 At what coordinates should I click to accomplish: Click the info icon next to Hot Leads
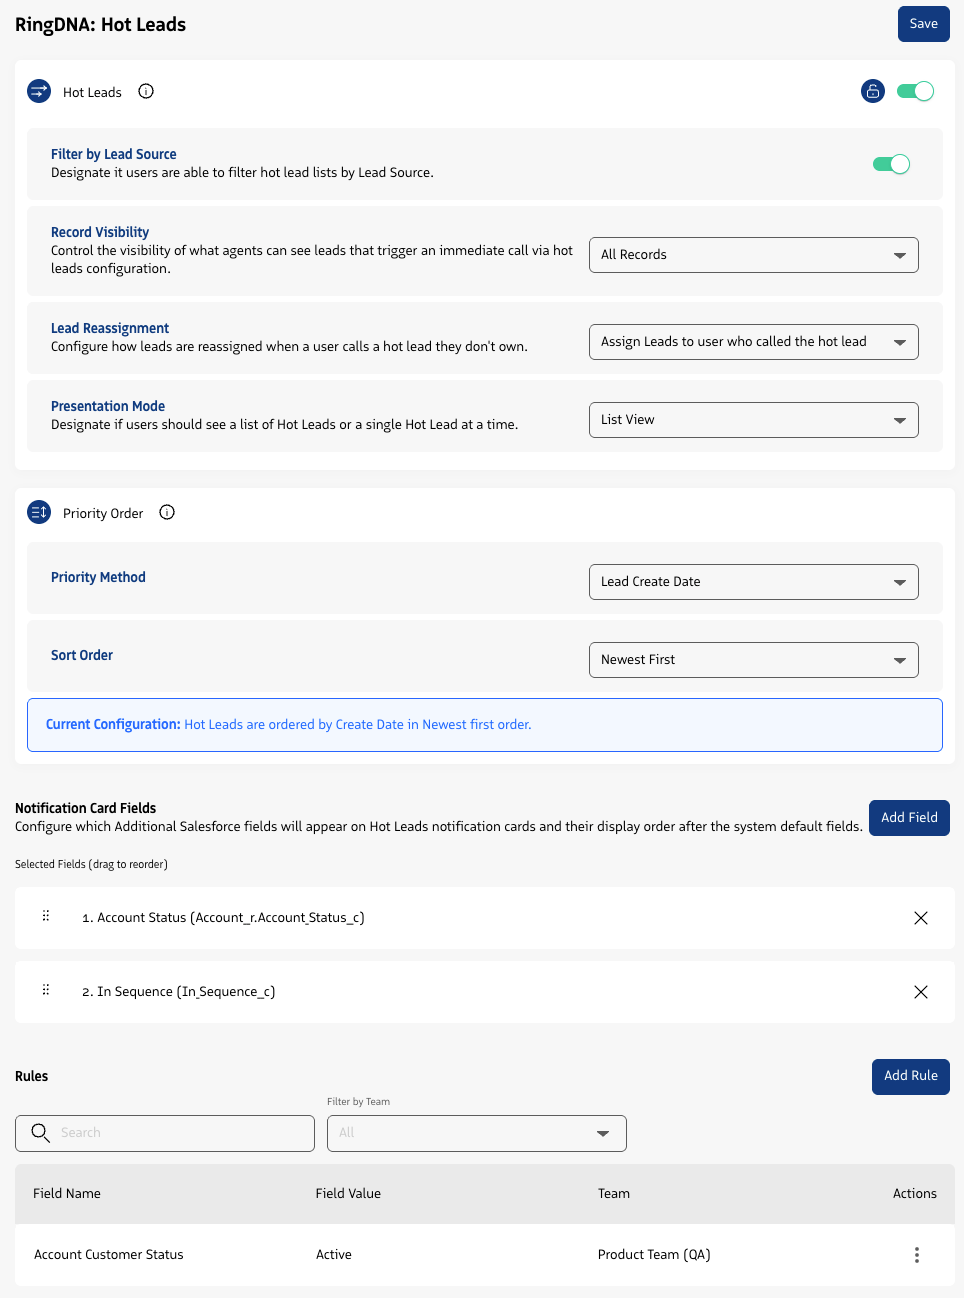coord(146,91)
